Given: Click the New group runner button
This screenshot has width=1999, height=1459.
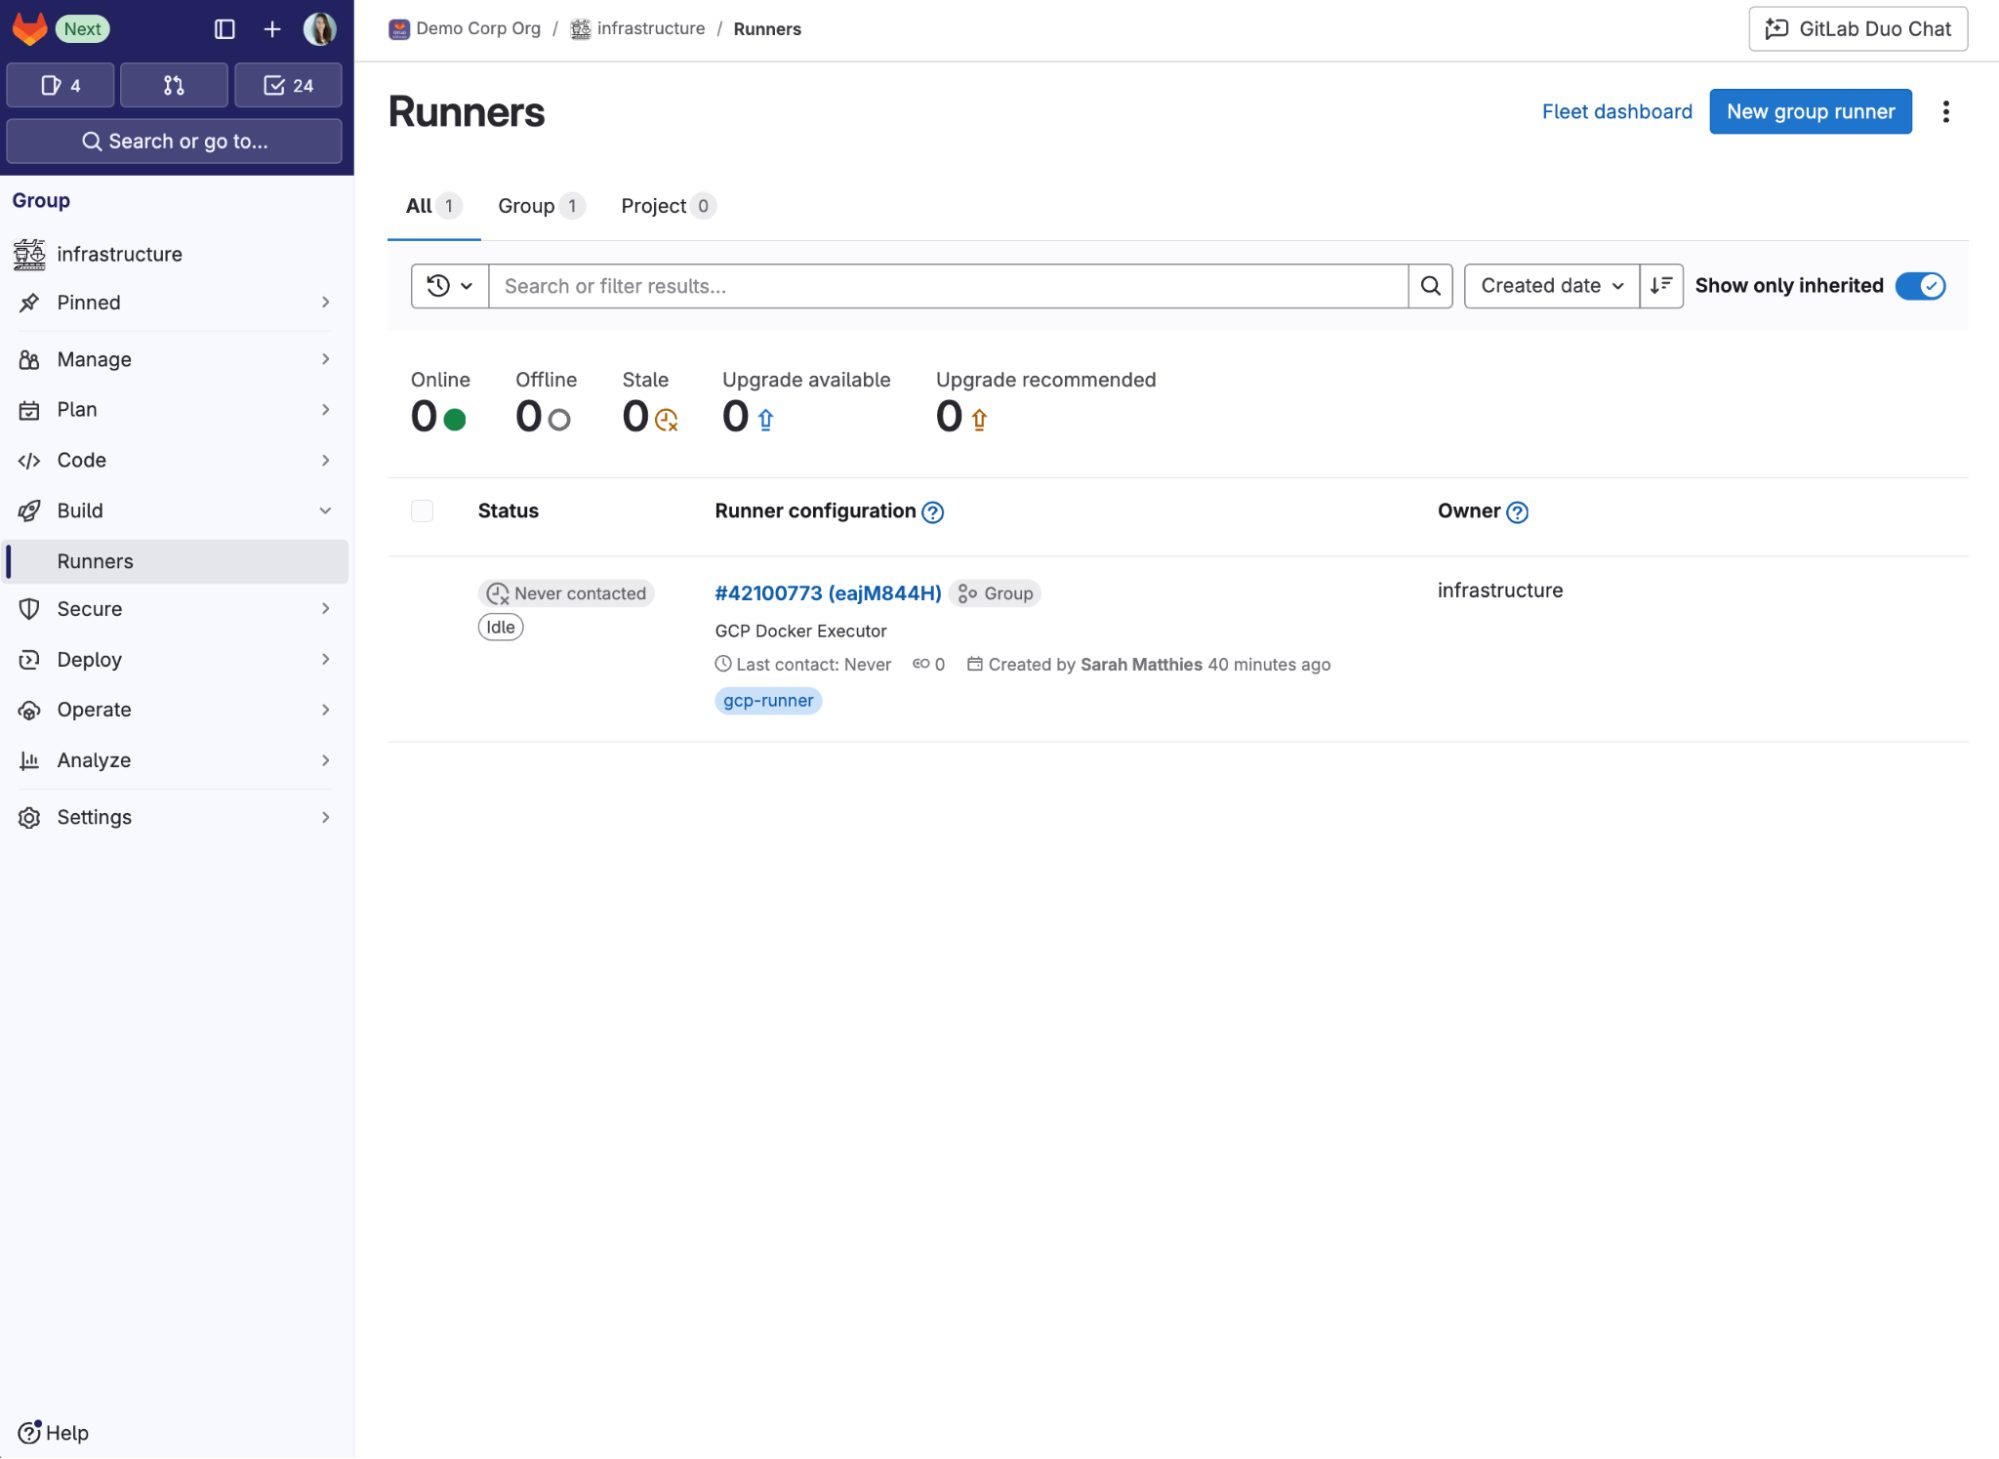Looking at the screenshot, I should point(1810,110).
